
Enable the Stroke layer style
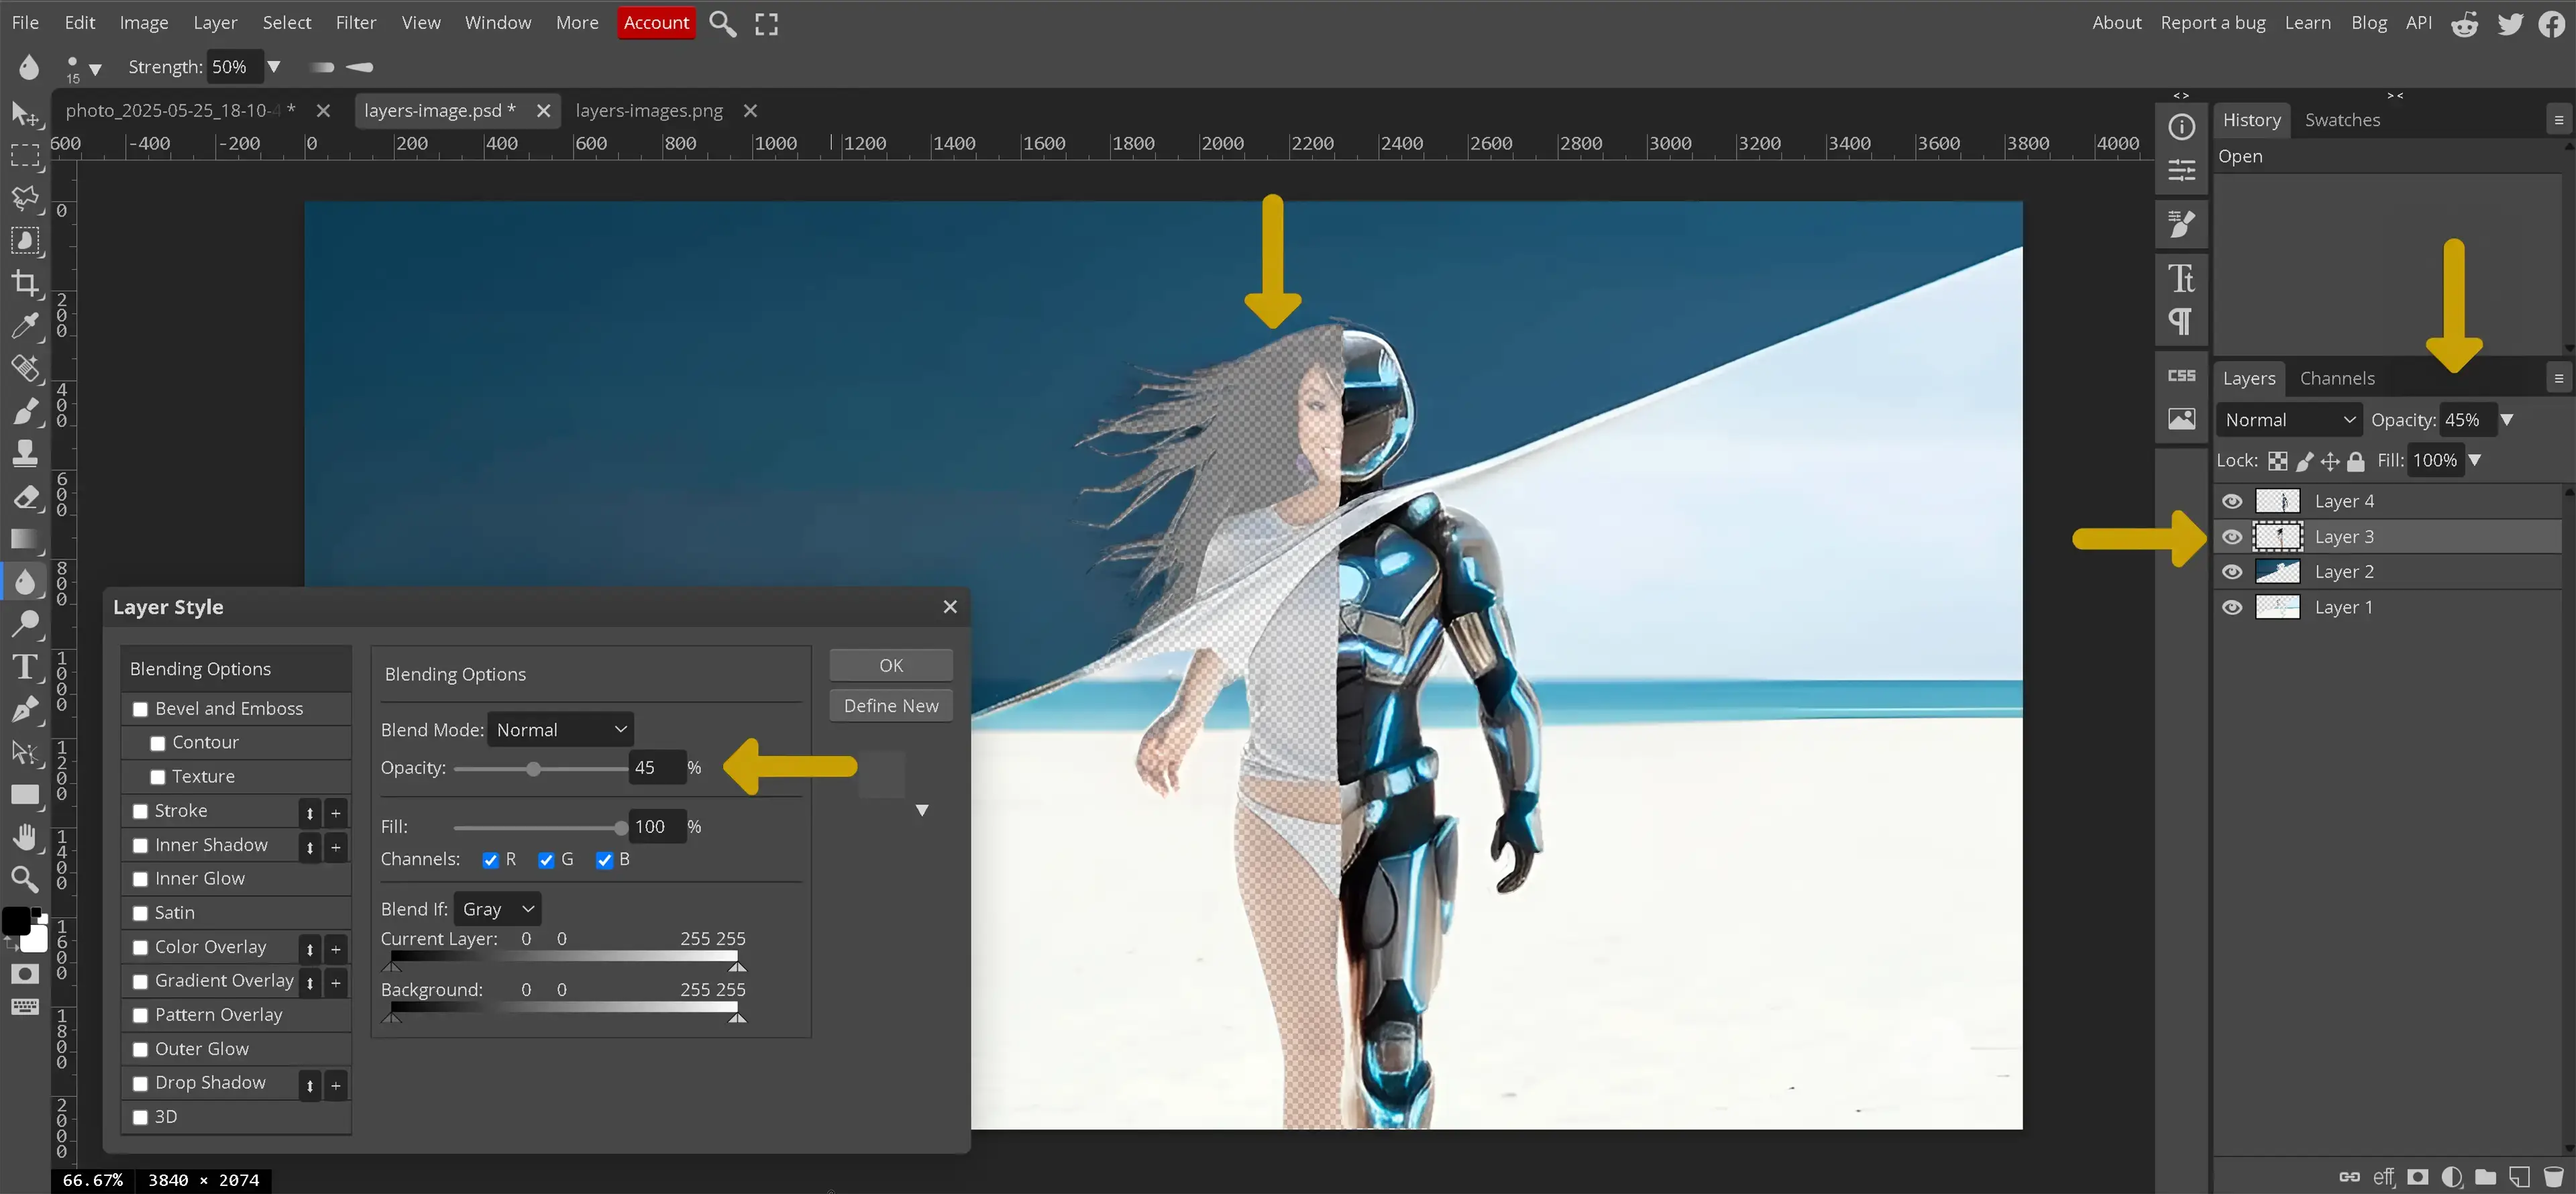tap(140, 812)
